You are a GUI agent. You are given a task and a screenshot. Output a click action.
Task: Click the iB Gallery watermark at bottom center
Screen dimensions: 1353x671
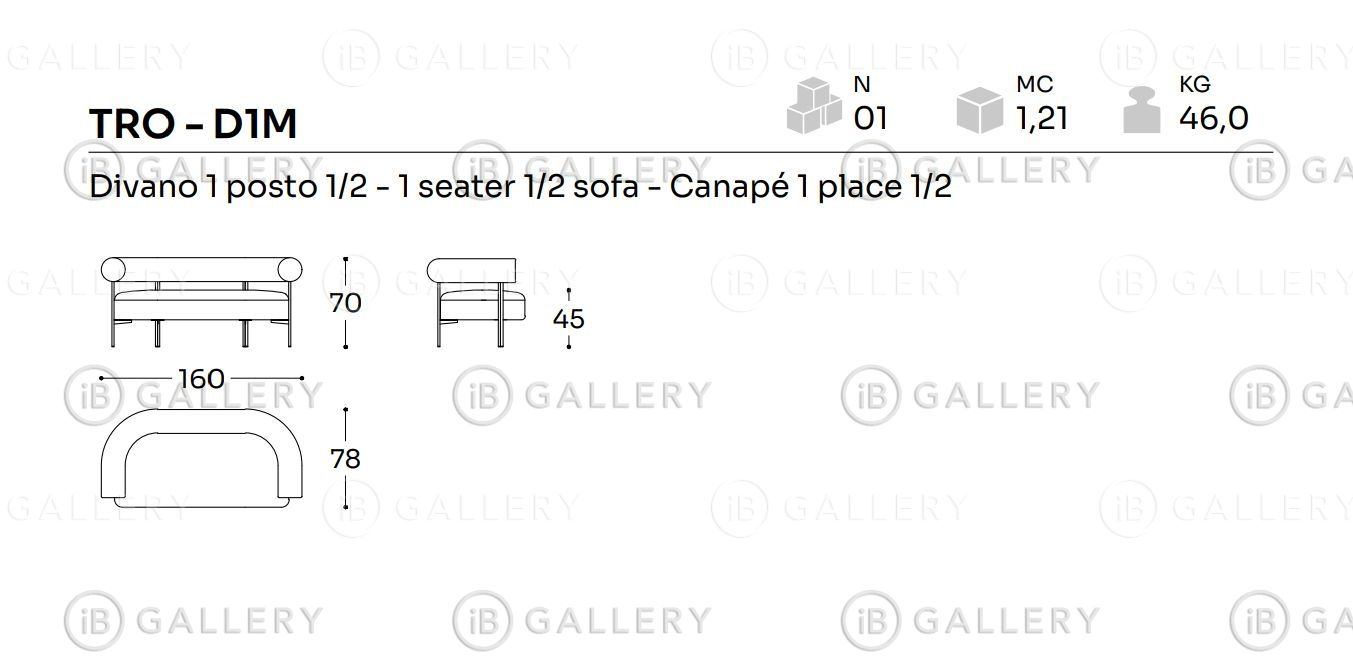click(582, 620)
